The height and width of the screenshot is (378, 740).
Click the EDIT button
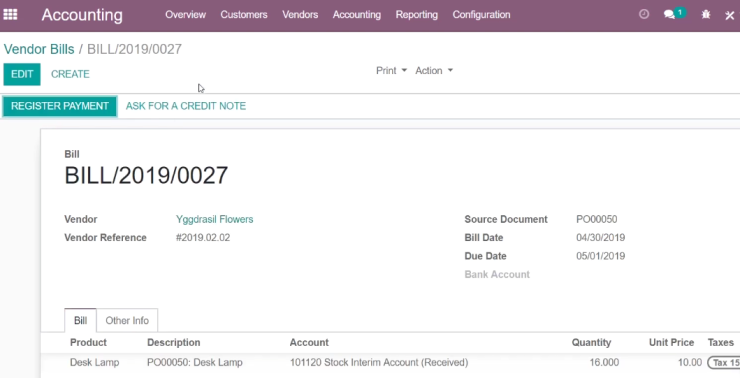click(22, 74)
